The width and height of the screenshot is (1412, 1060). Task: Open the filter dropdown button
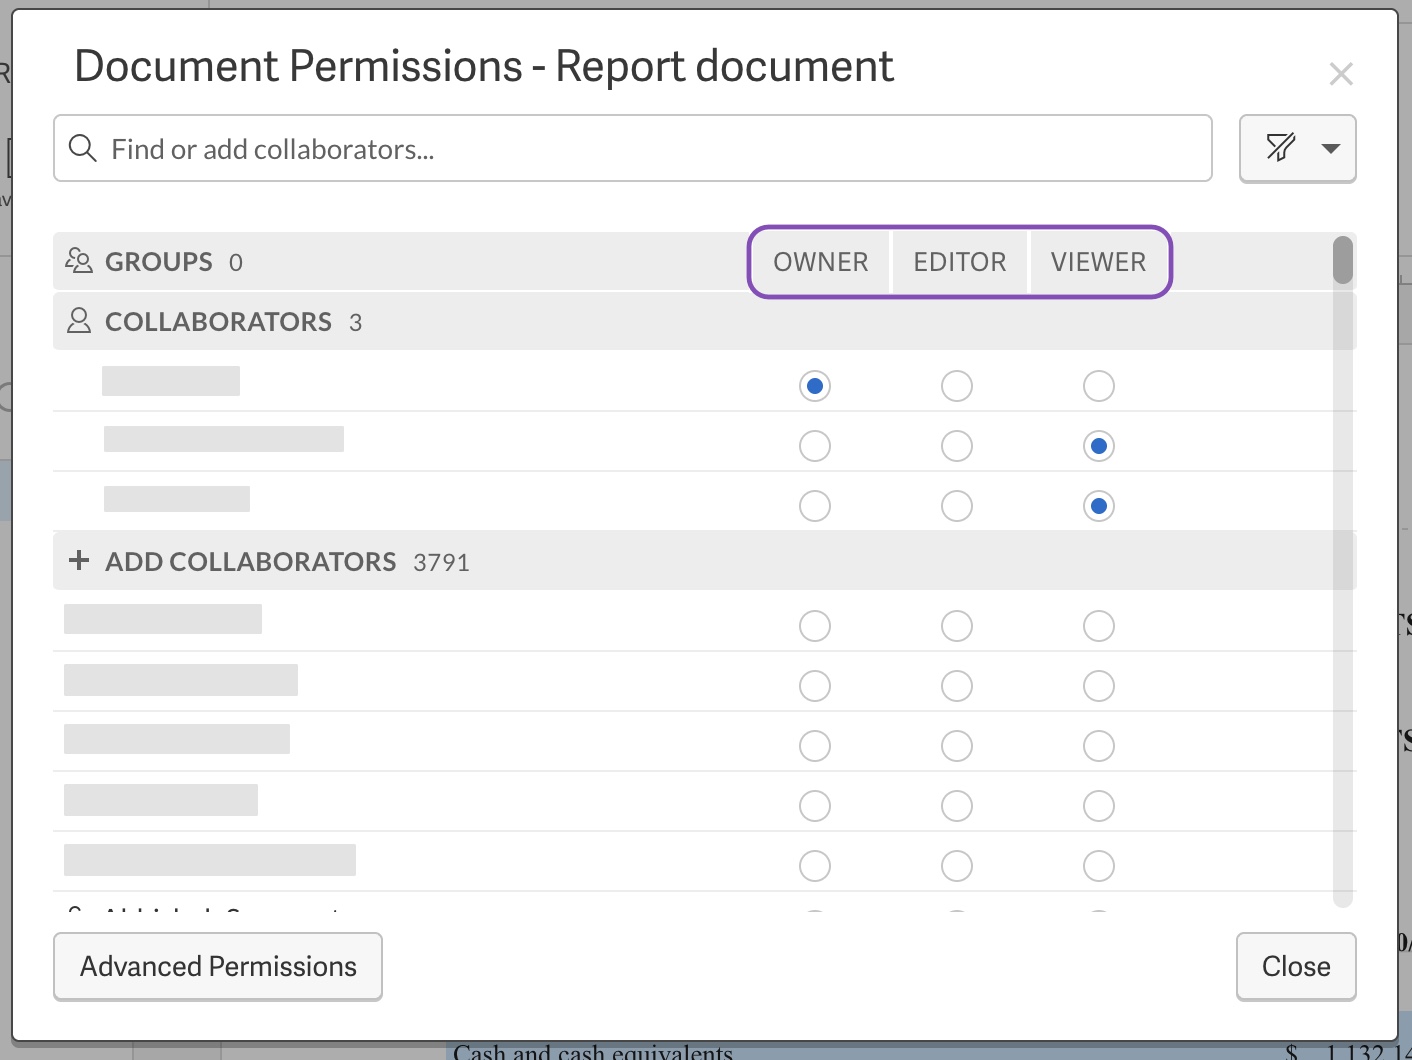[x=1297, y=148]
